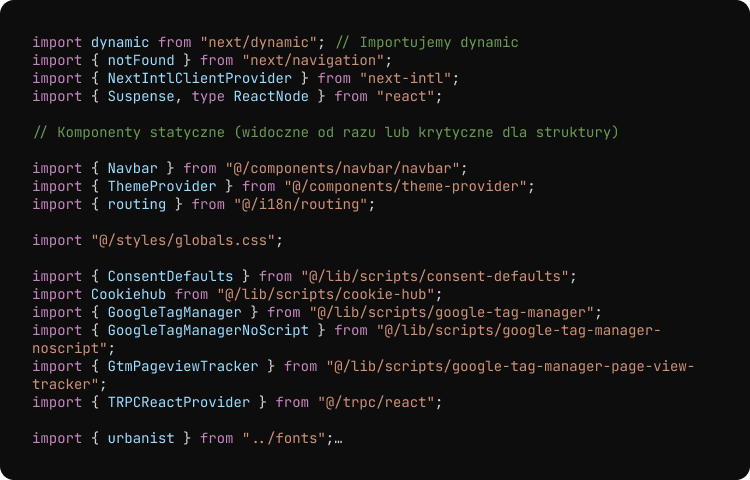Click the ThemeProvider identifier

coord(161,186)
